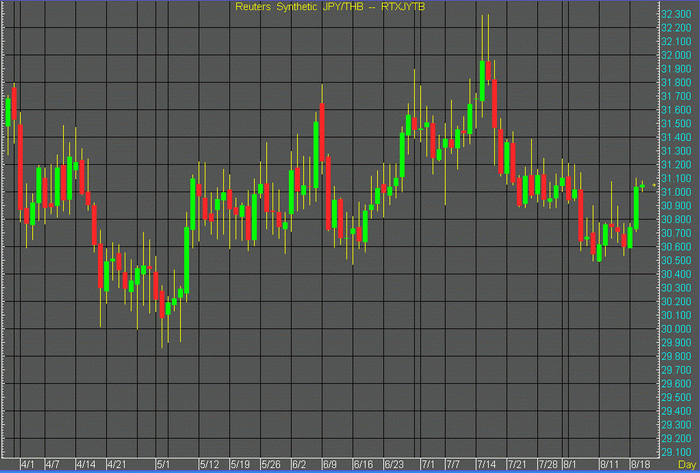Click the 29.900 price label
Image resolution: width=700 pixels, height=473 pixels.
click(676, 343)
